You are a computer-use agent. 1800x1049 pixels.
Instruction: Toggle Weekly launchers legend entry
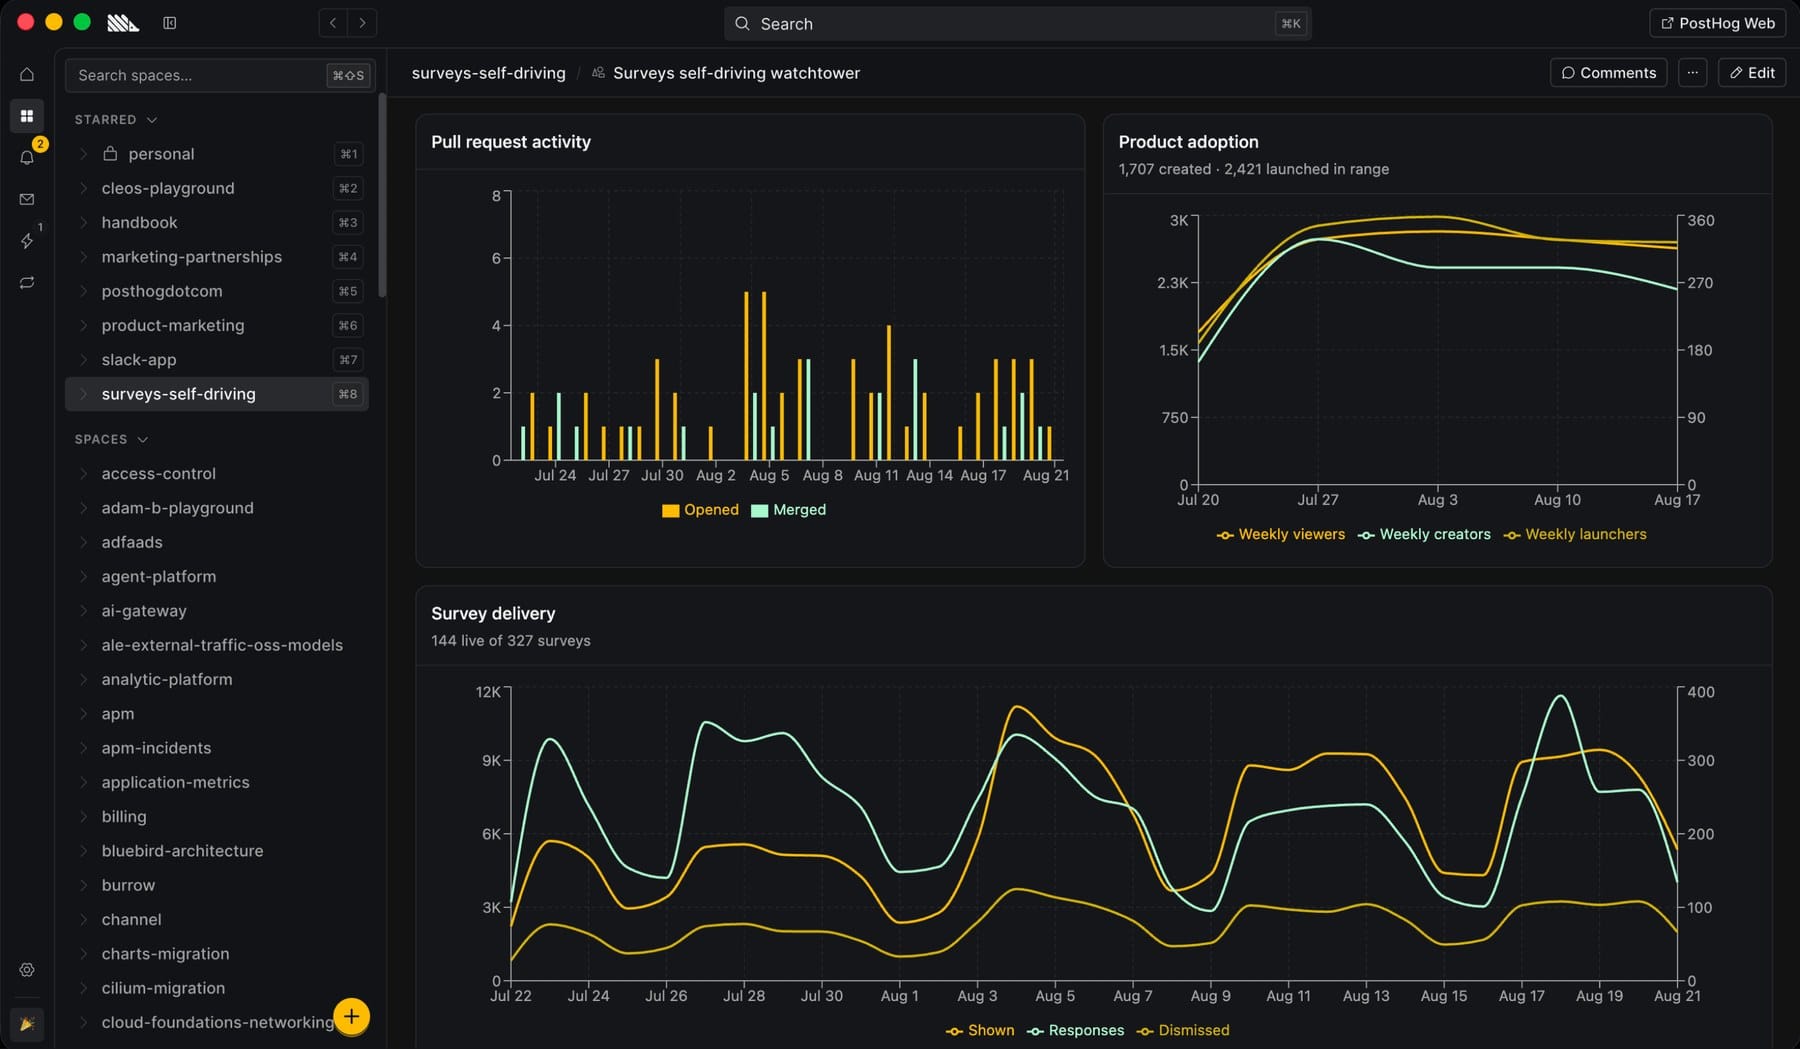pos(1575,535)
